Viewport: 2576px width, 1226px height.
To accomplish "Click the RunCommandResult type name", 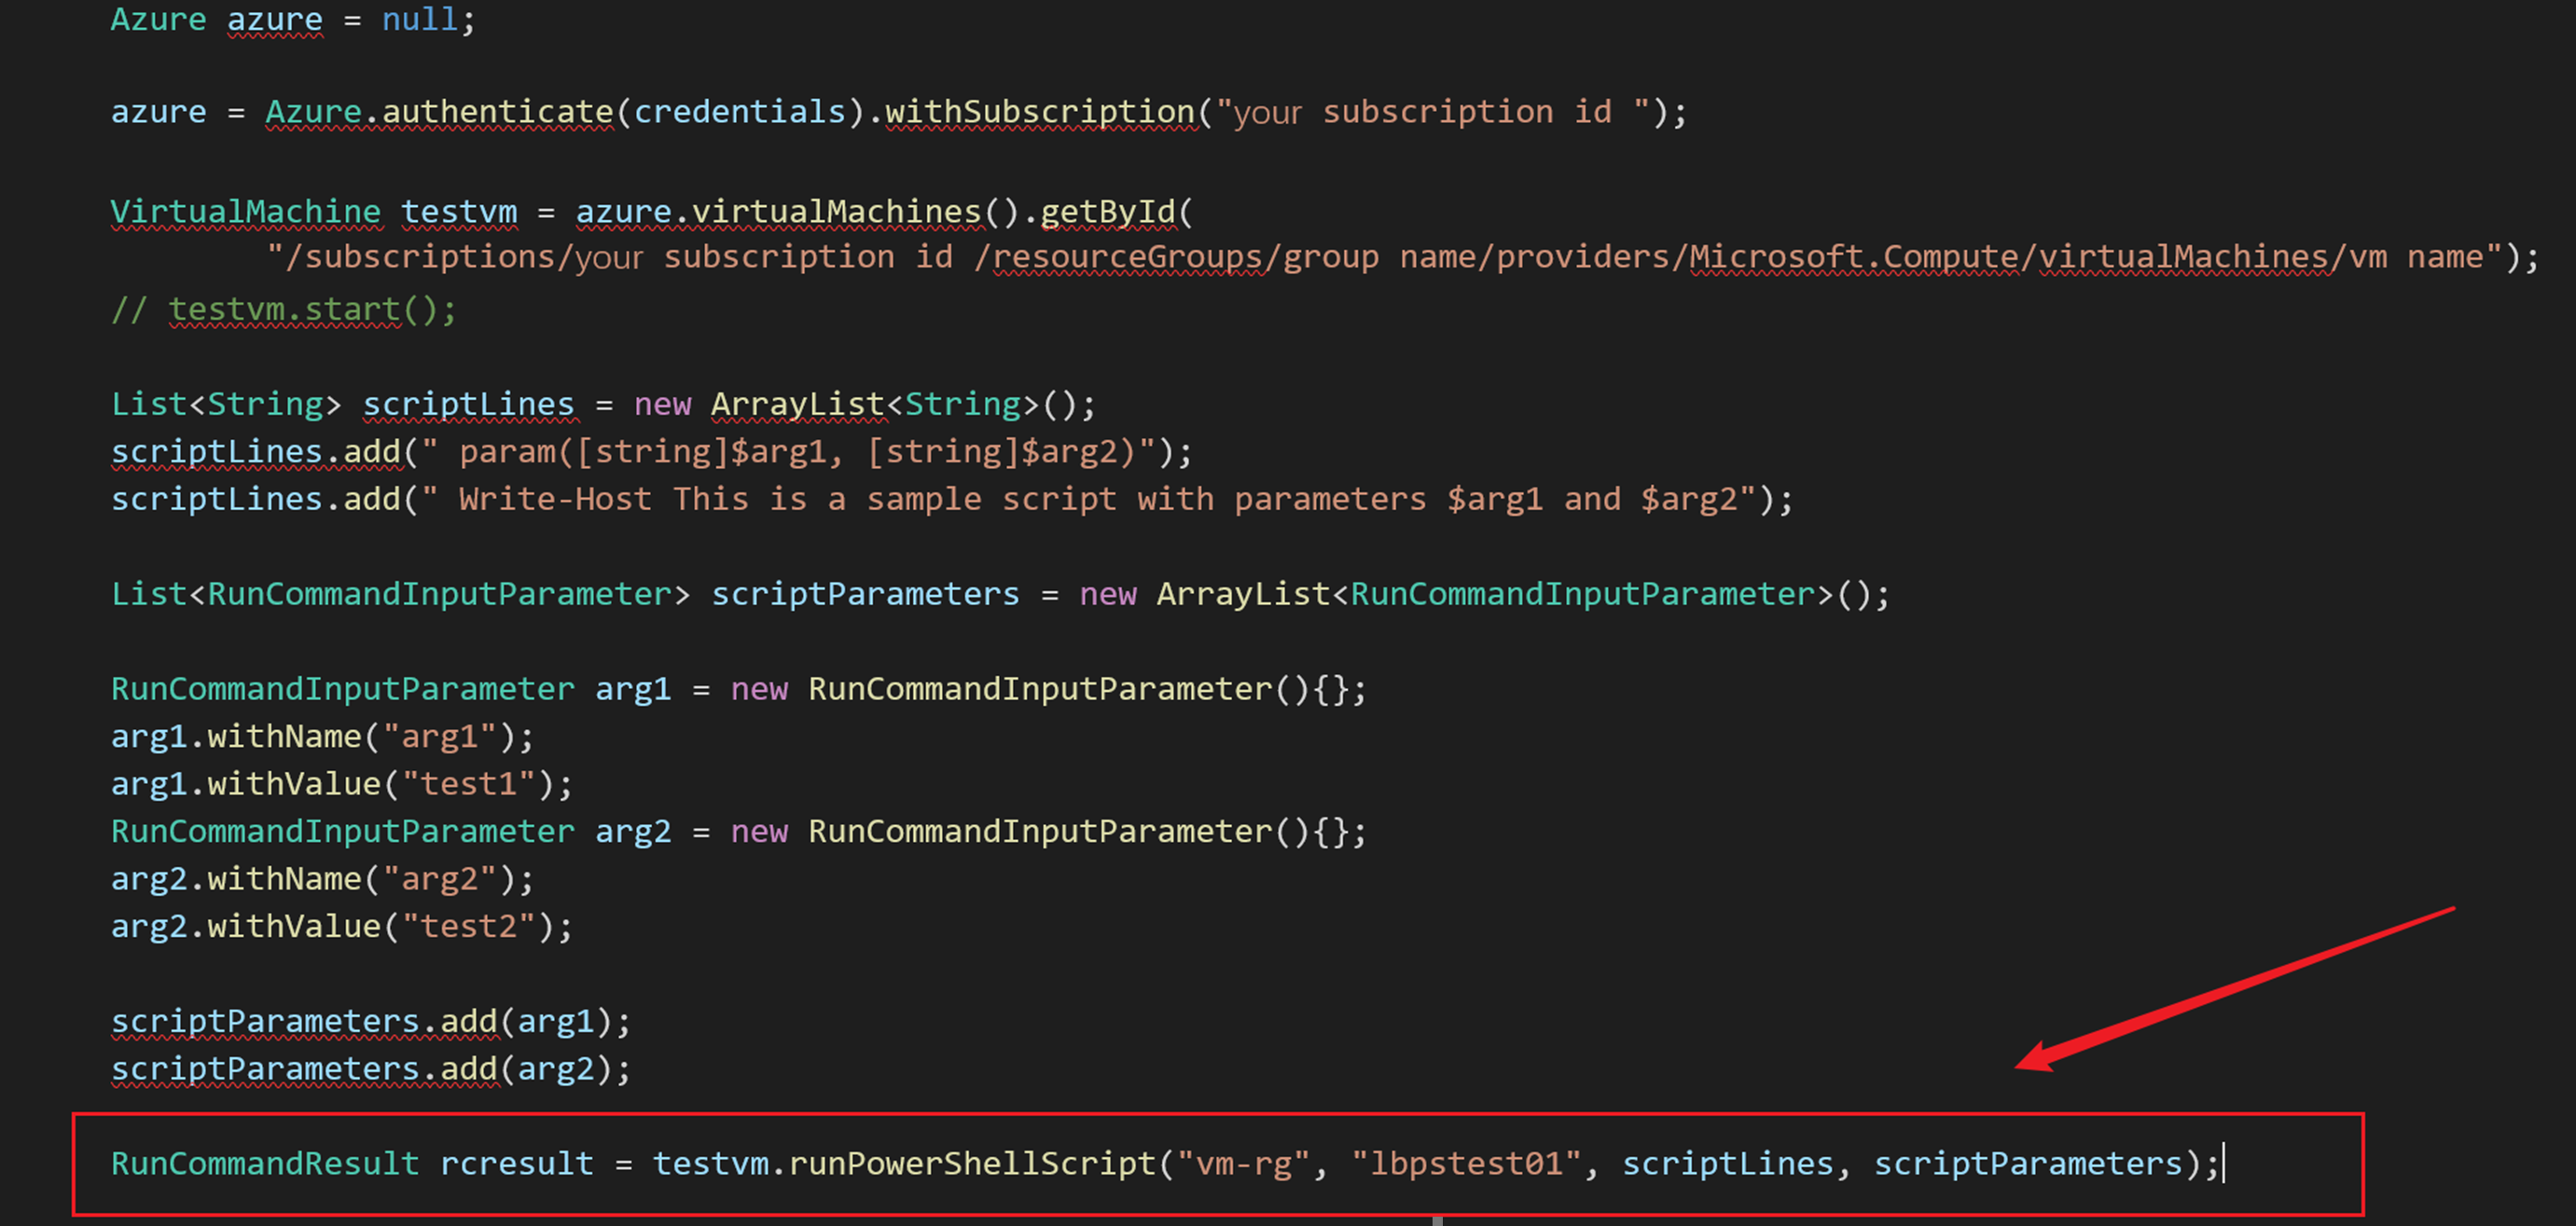I will (264, 1163).
